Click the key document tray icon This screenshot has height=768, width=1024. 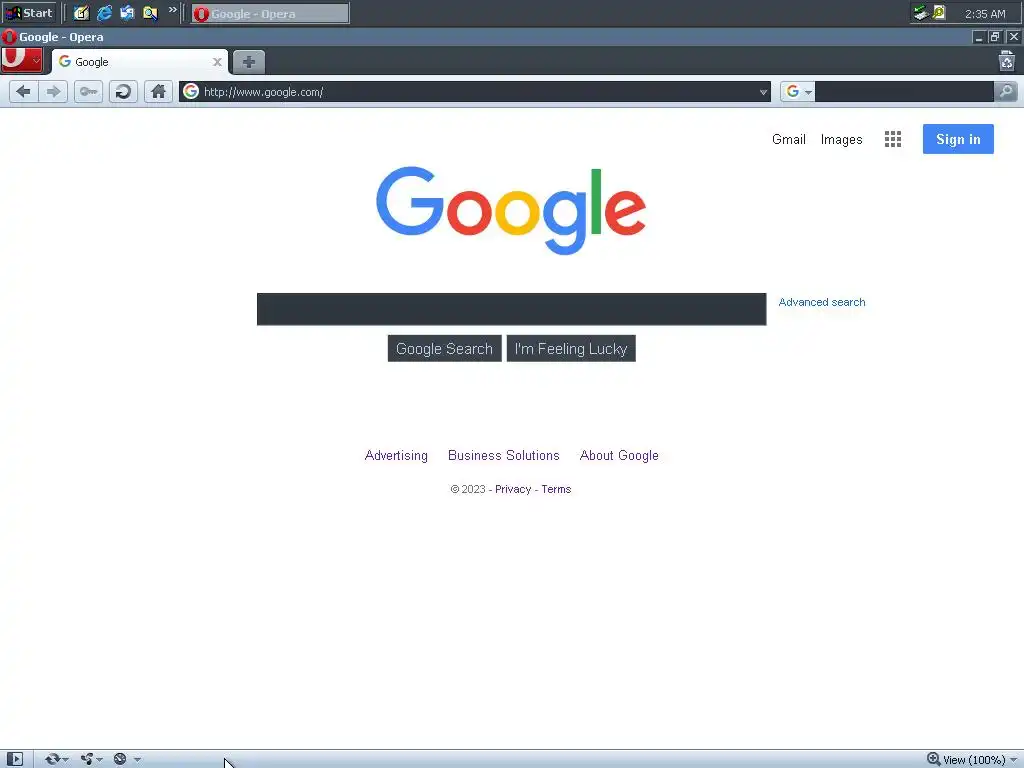(x=938, y=13)
